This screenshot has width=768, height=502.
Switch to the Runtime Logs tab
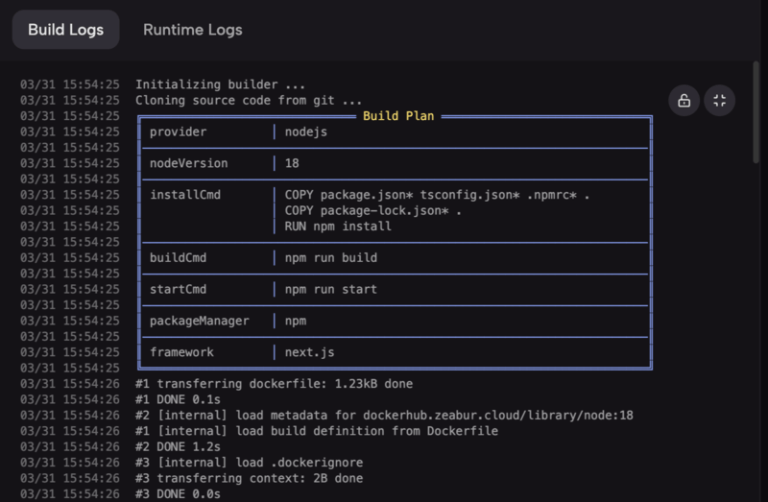[x=192, y=29]
